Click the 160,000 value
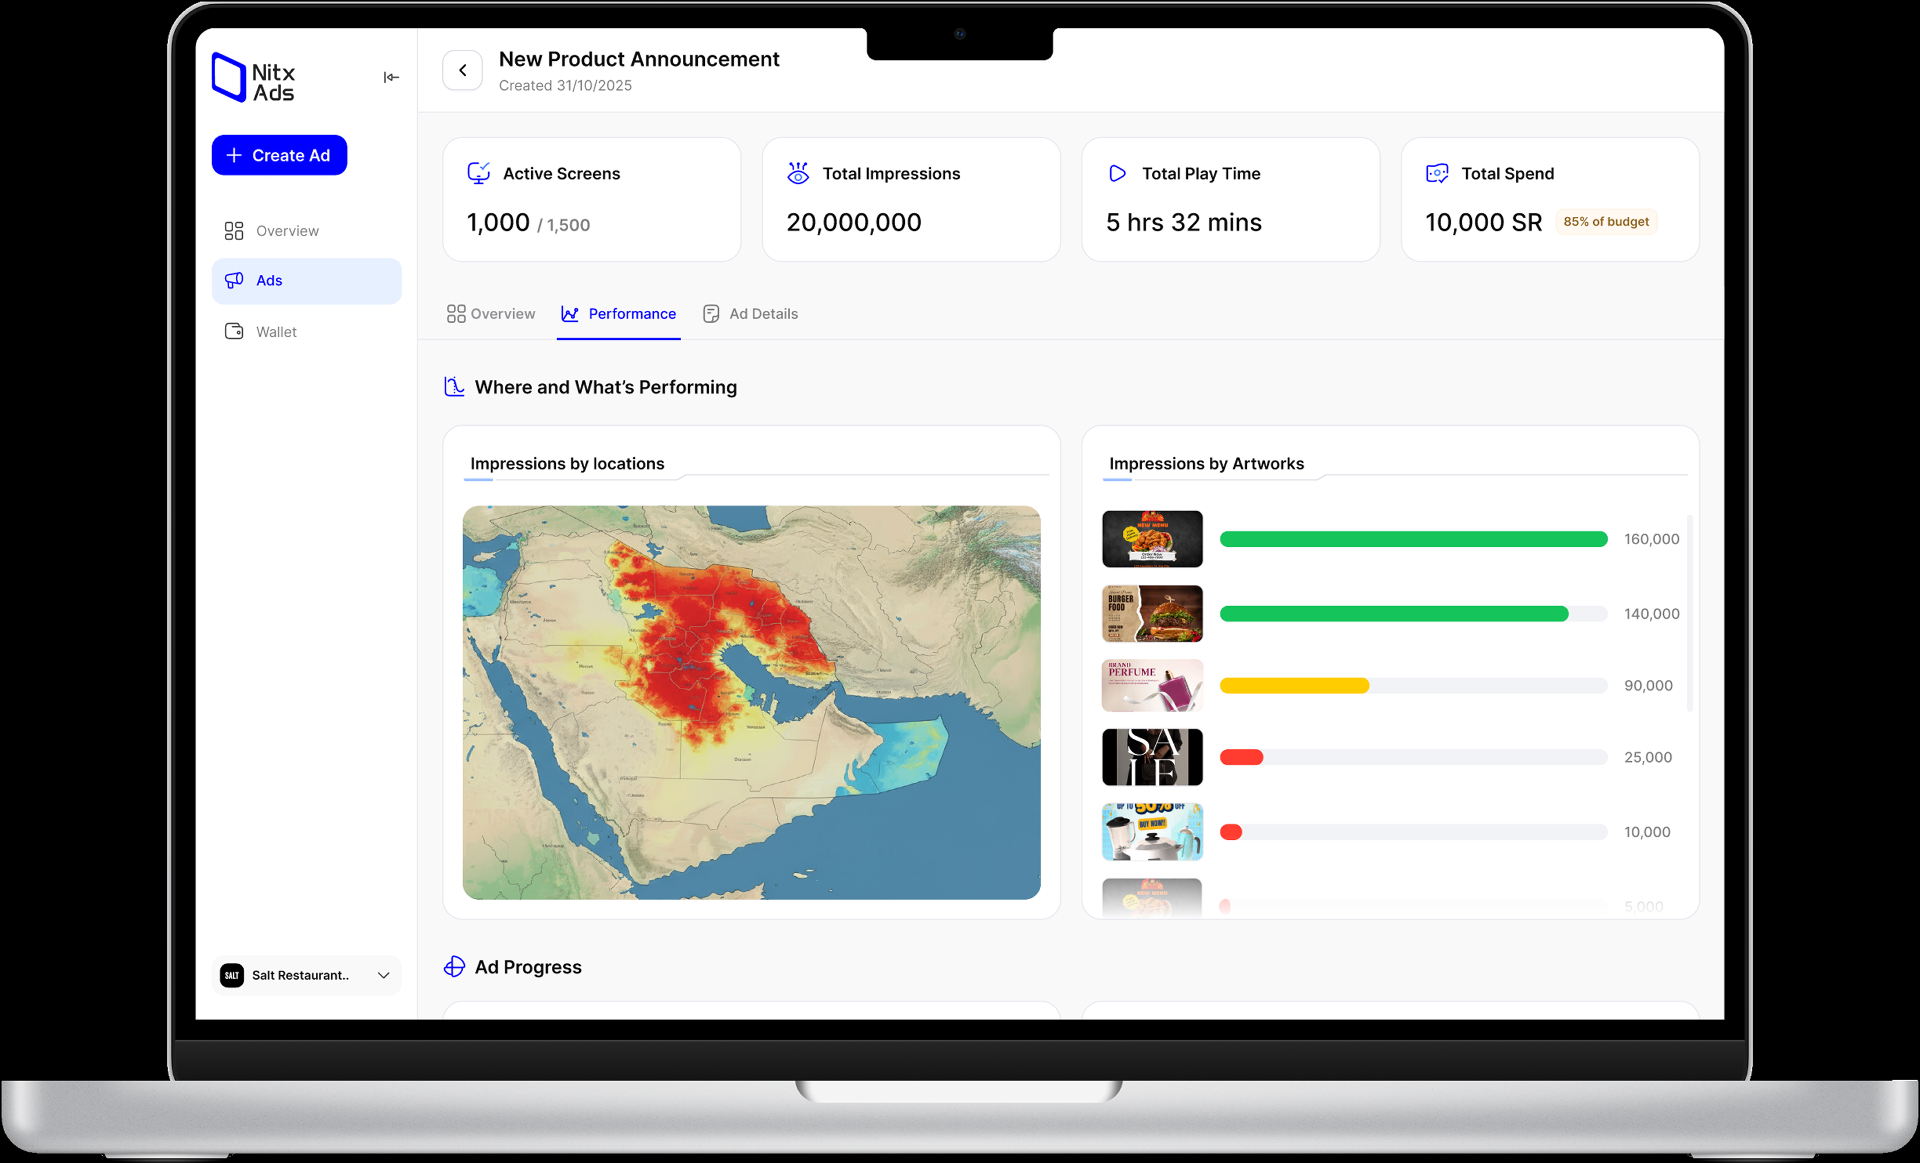This screenshot has width=1920, height=1163. [1651, 539]
